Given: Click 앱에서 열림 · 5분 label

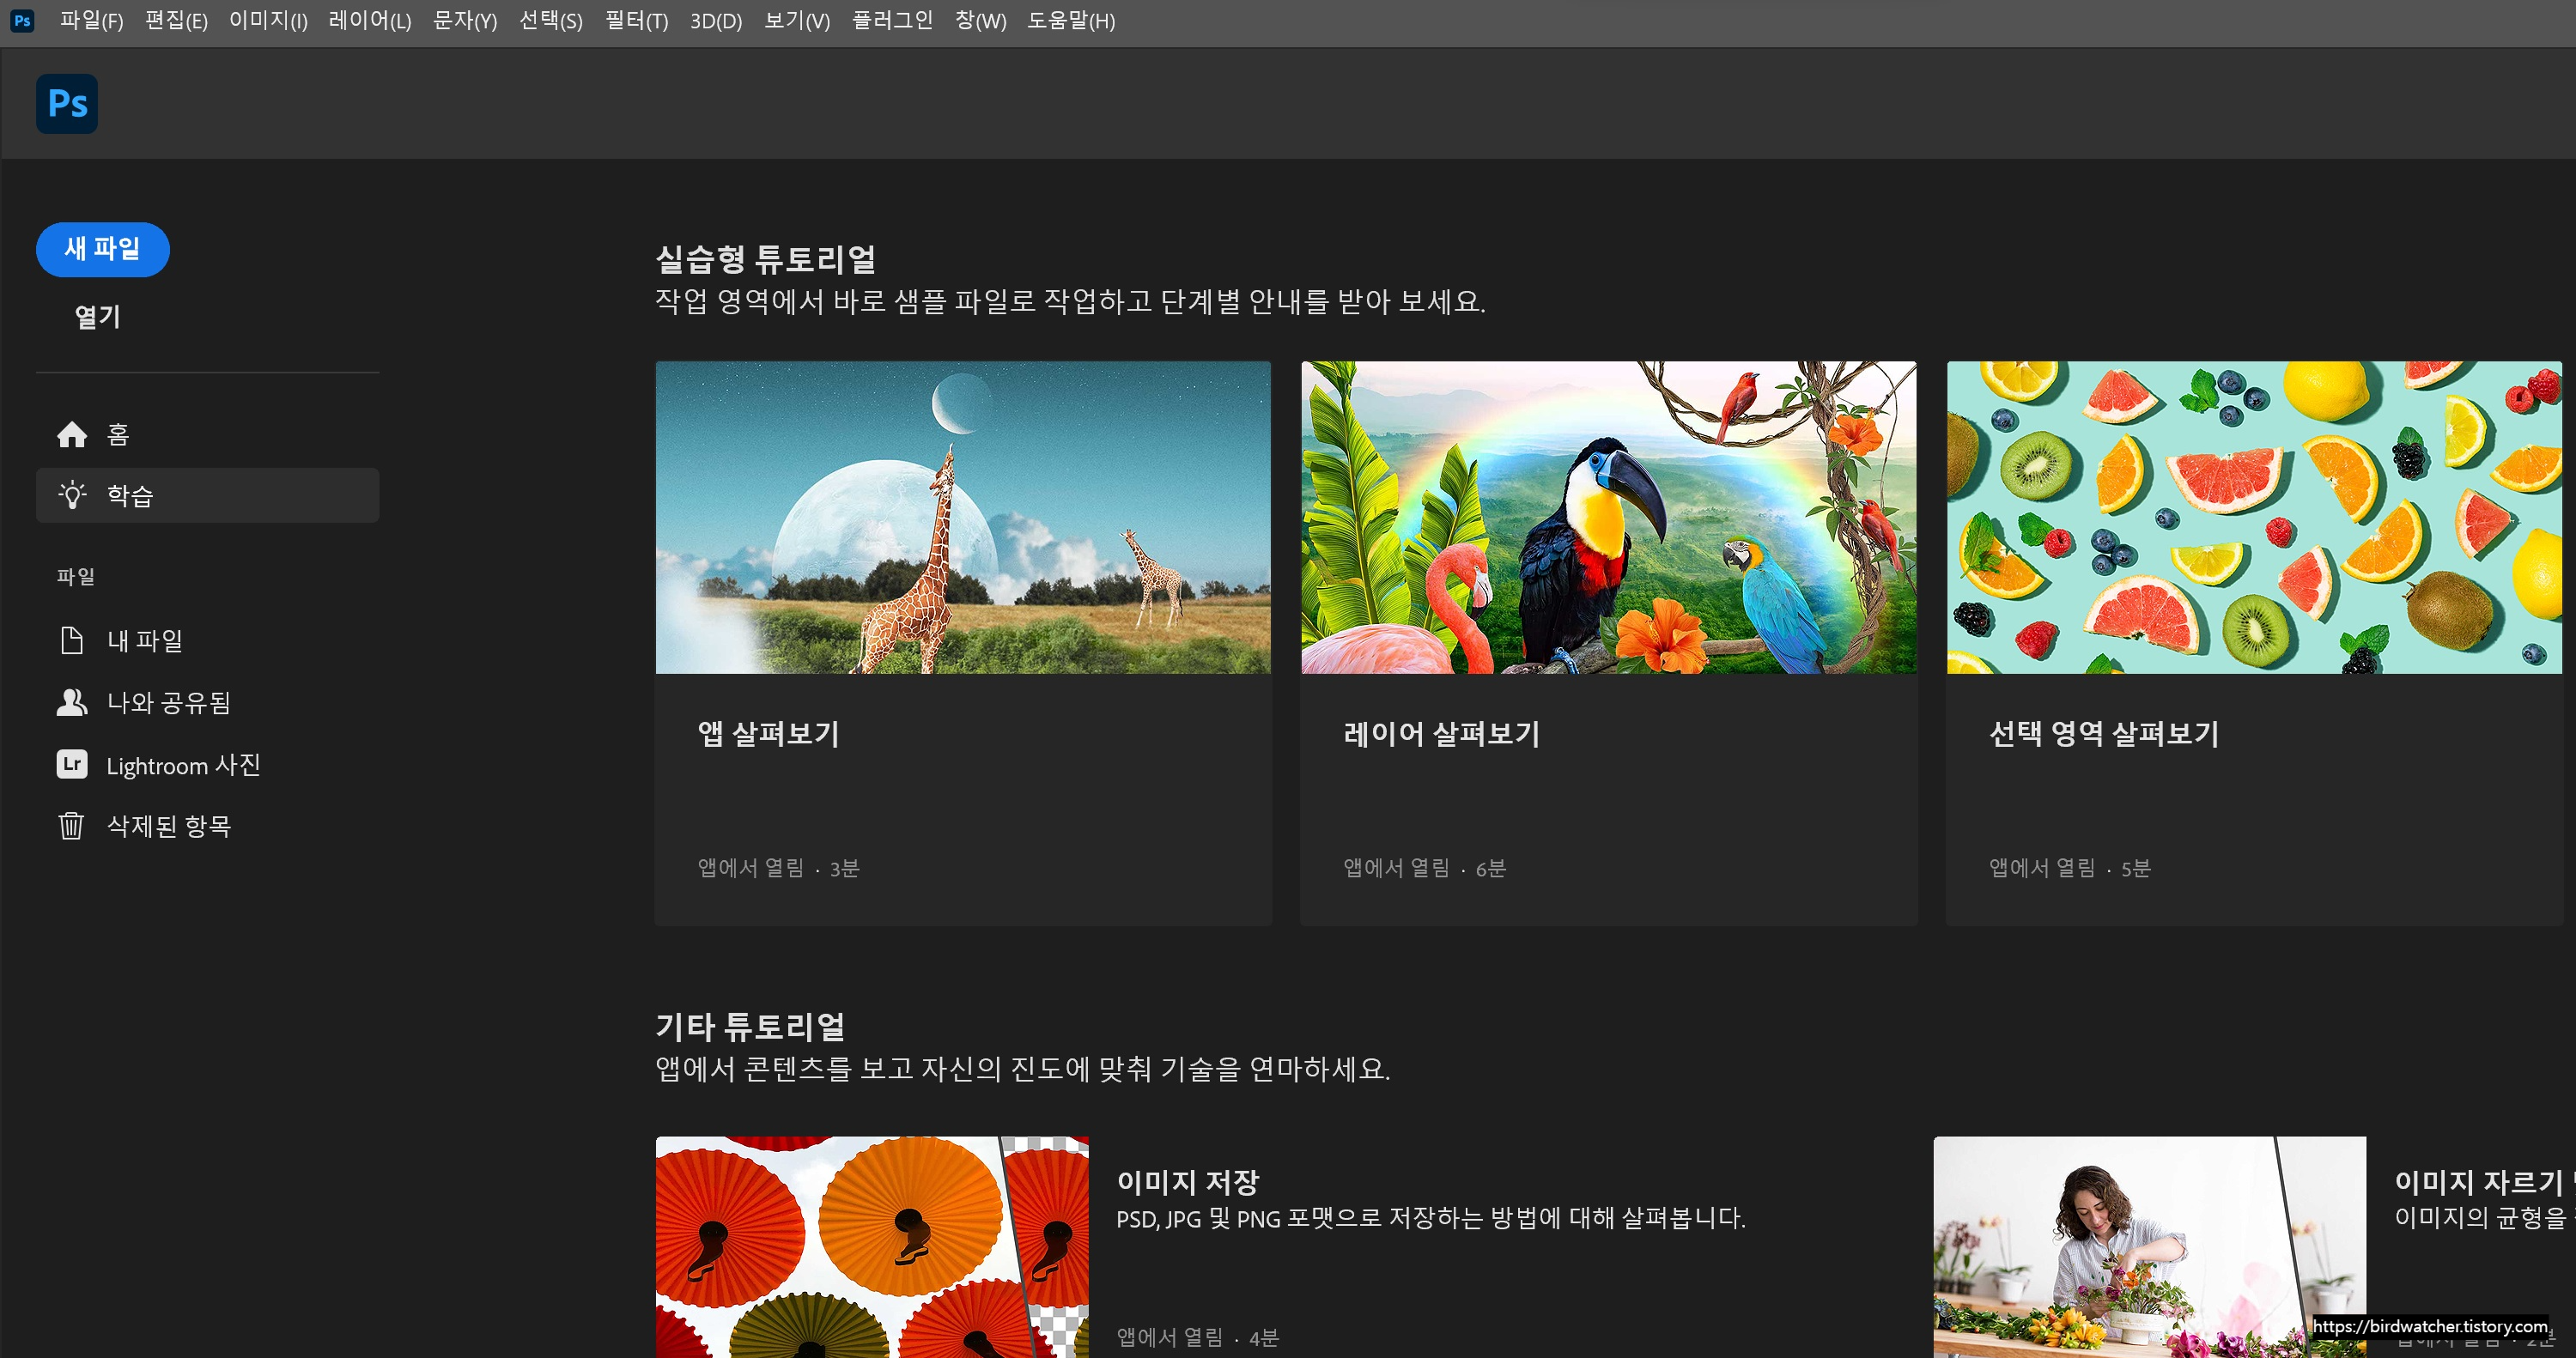Looking at the screenshot, I should tap(2069, 868).
